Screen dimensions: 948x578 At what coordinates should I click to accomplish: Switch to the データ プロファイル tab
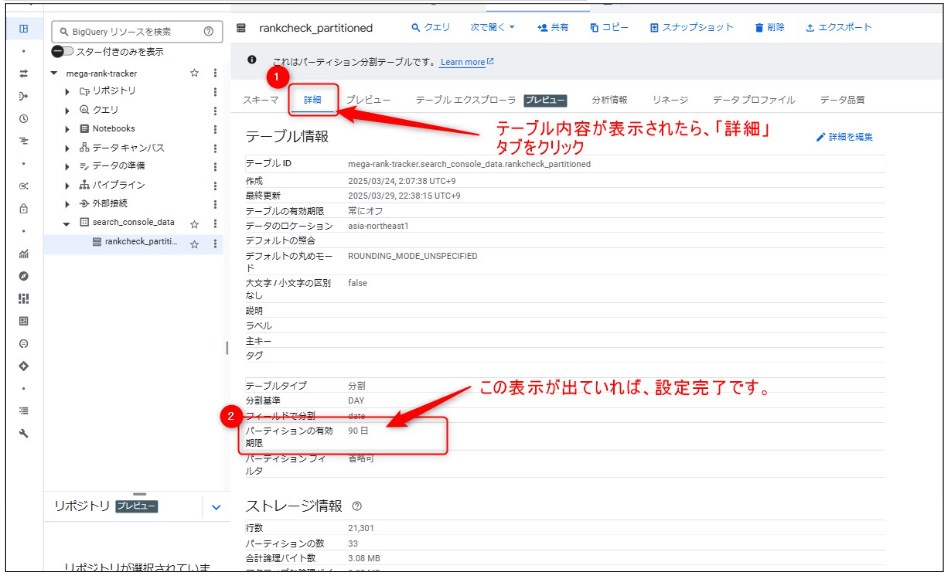[753, 100]
